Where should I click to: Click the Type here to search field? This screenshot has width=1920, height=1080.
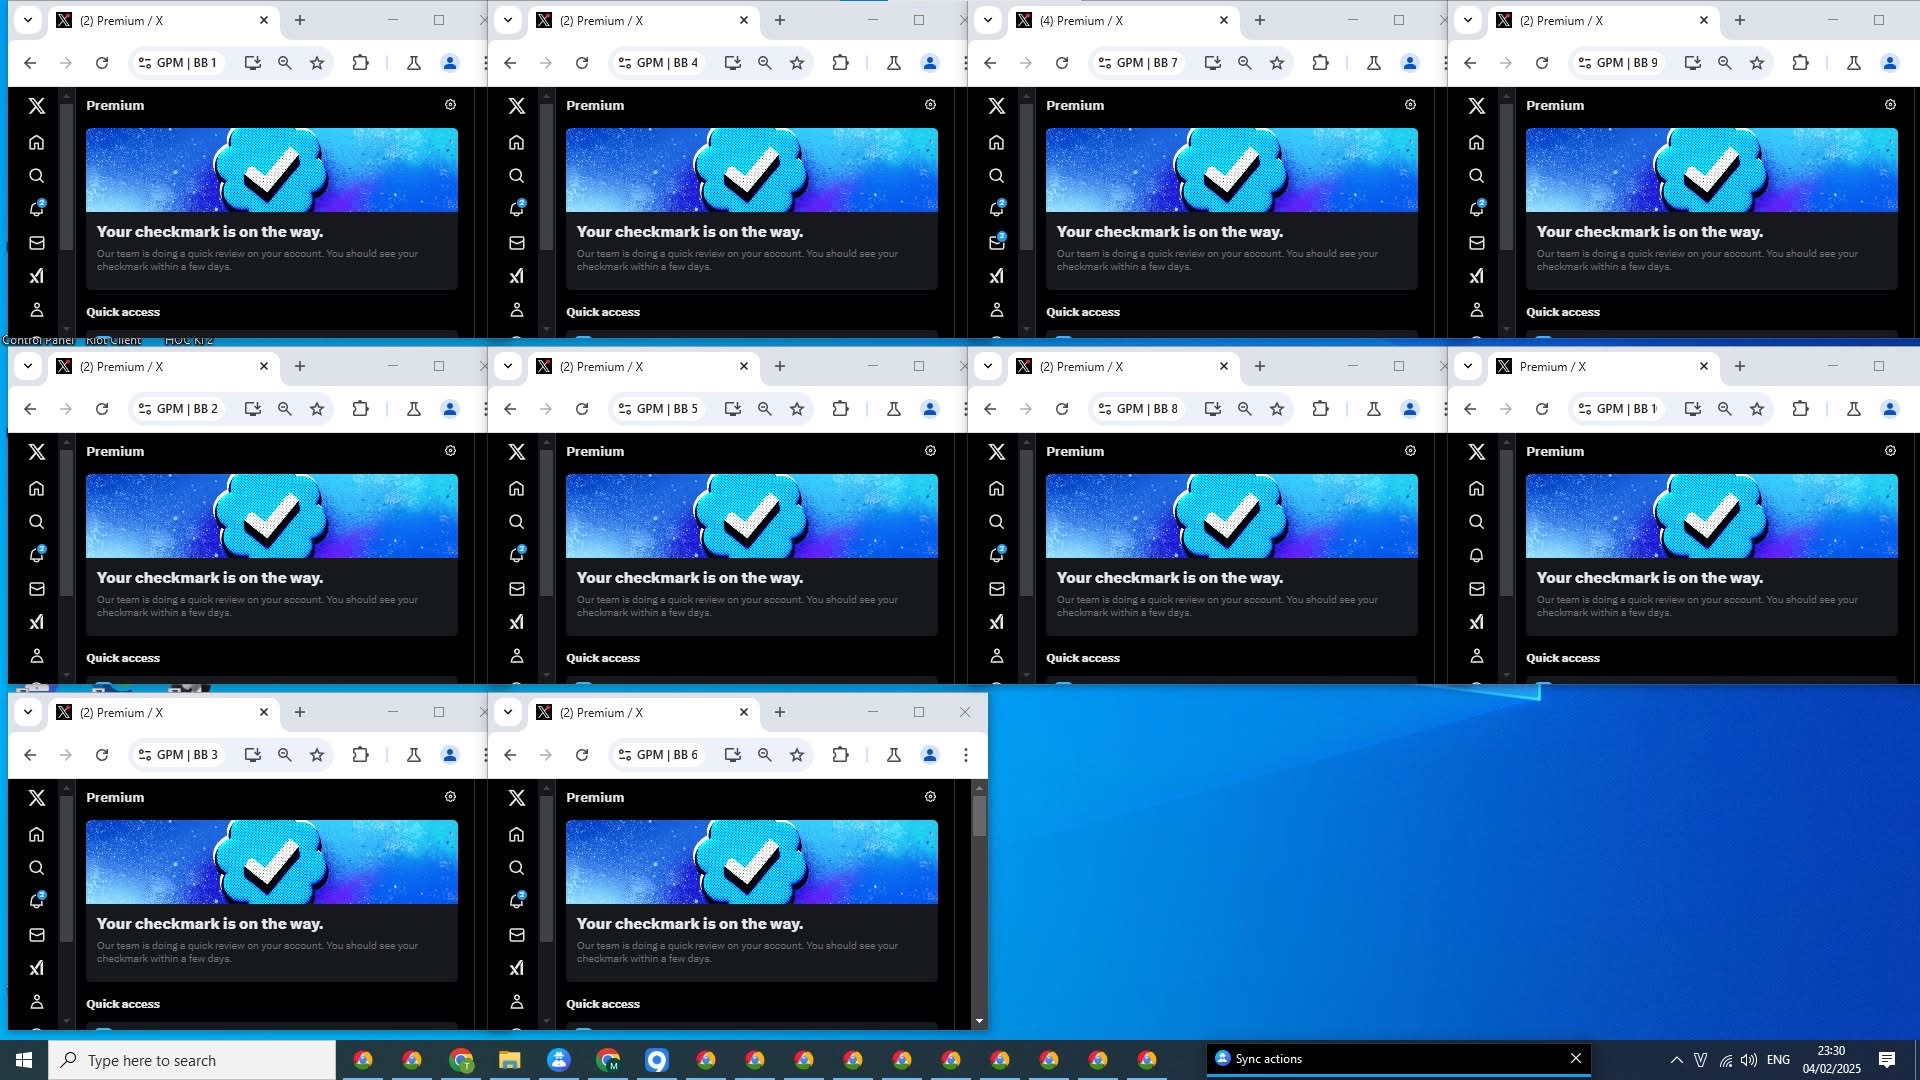click(x=192, y=1060)
